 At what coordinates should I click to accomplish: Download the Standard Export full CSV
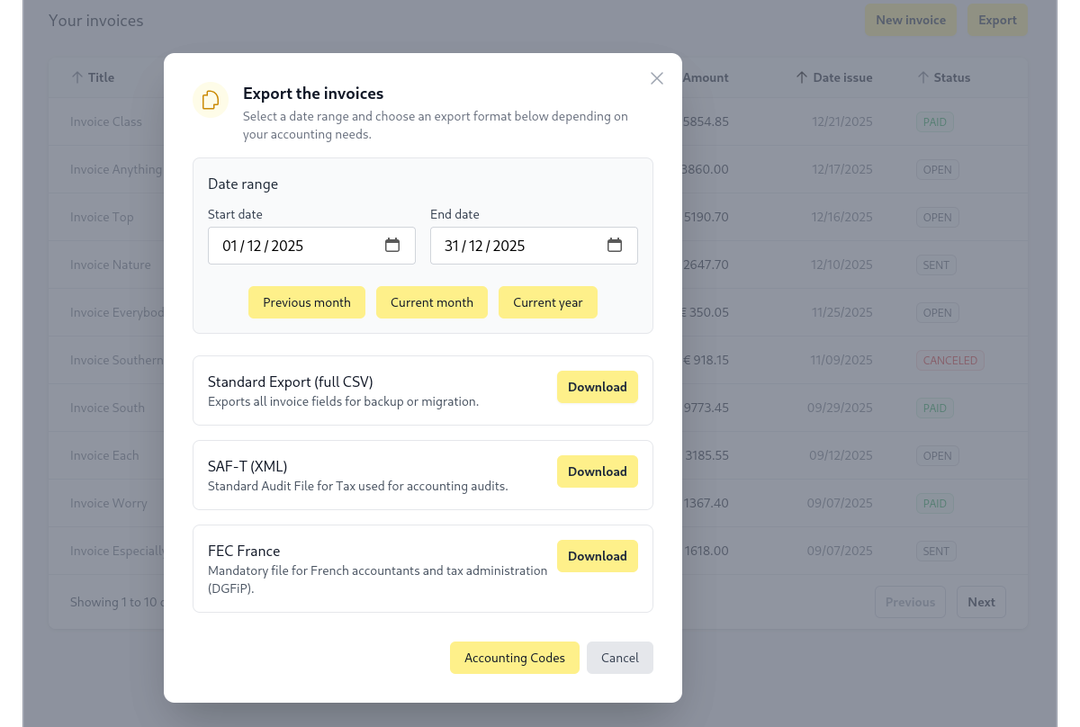coord(597,387)
